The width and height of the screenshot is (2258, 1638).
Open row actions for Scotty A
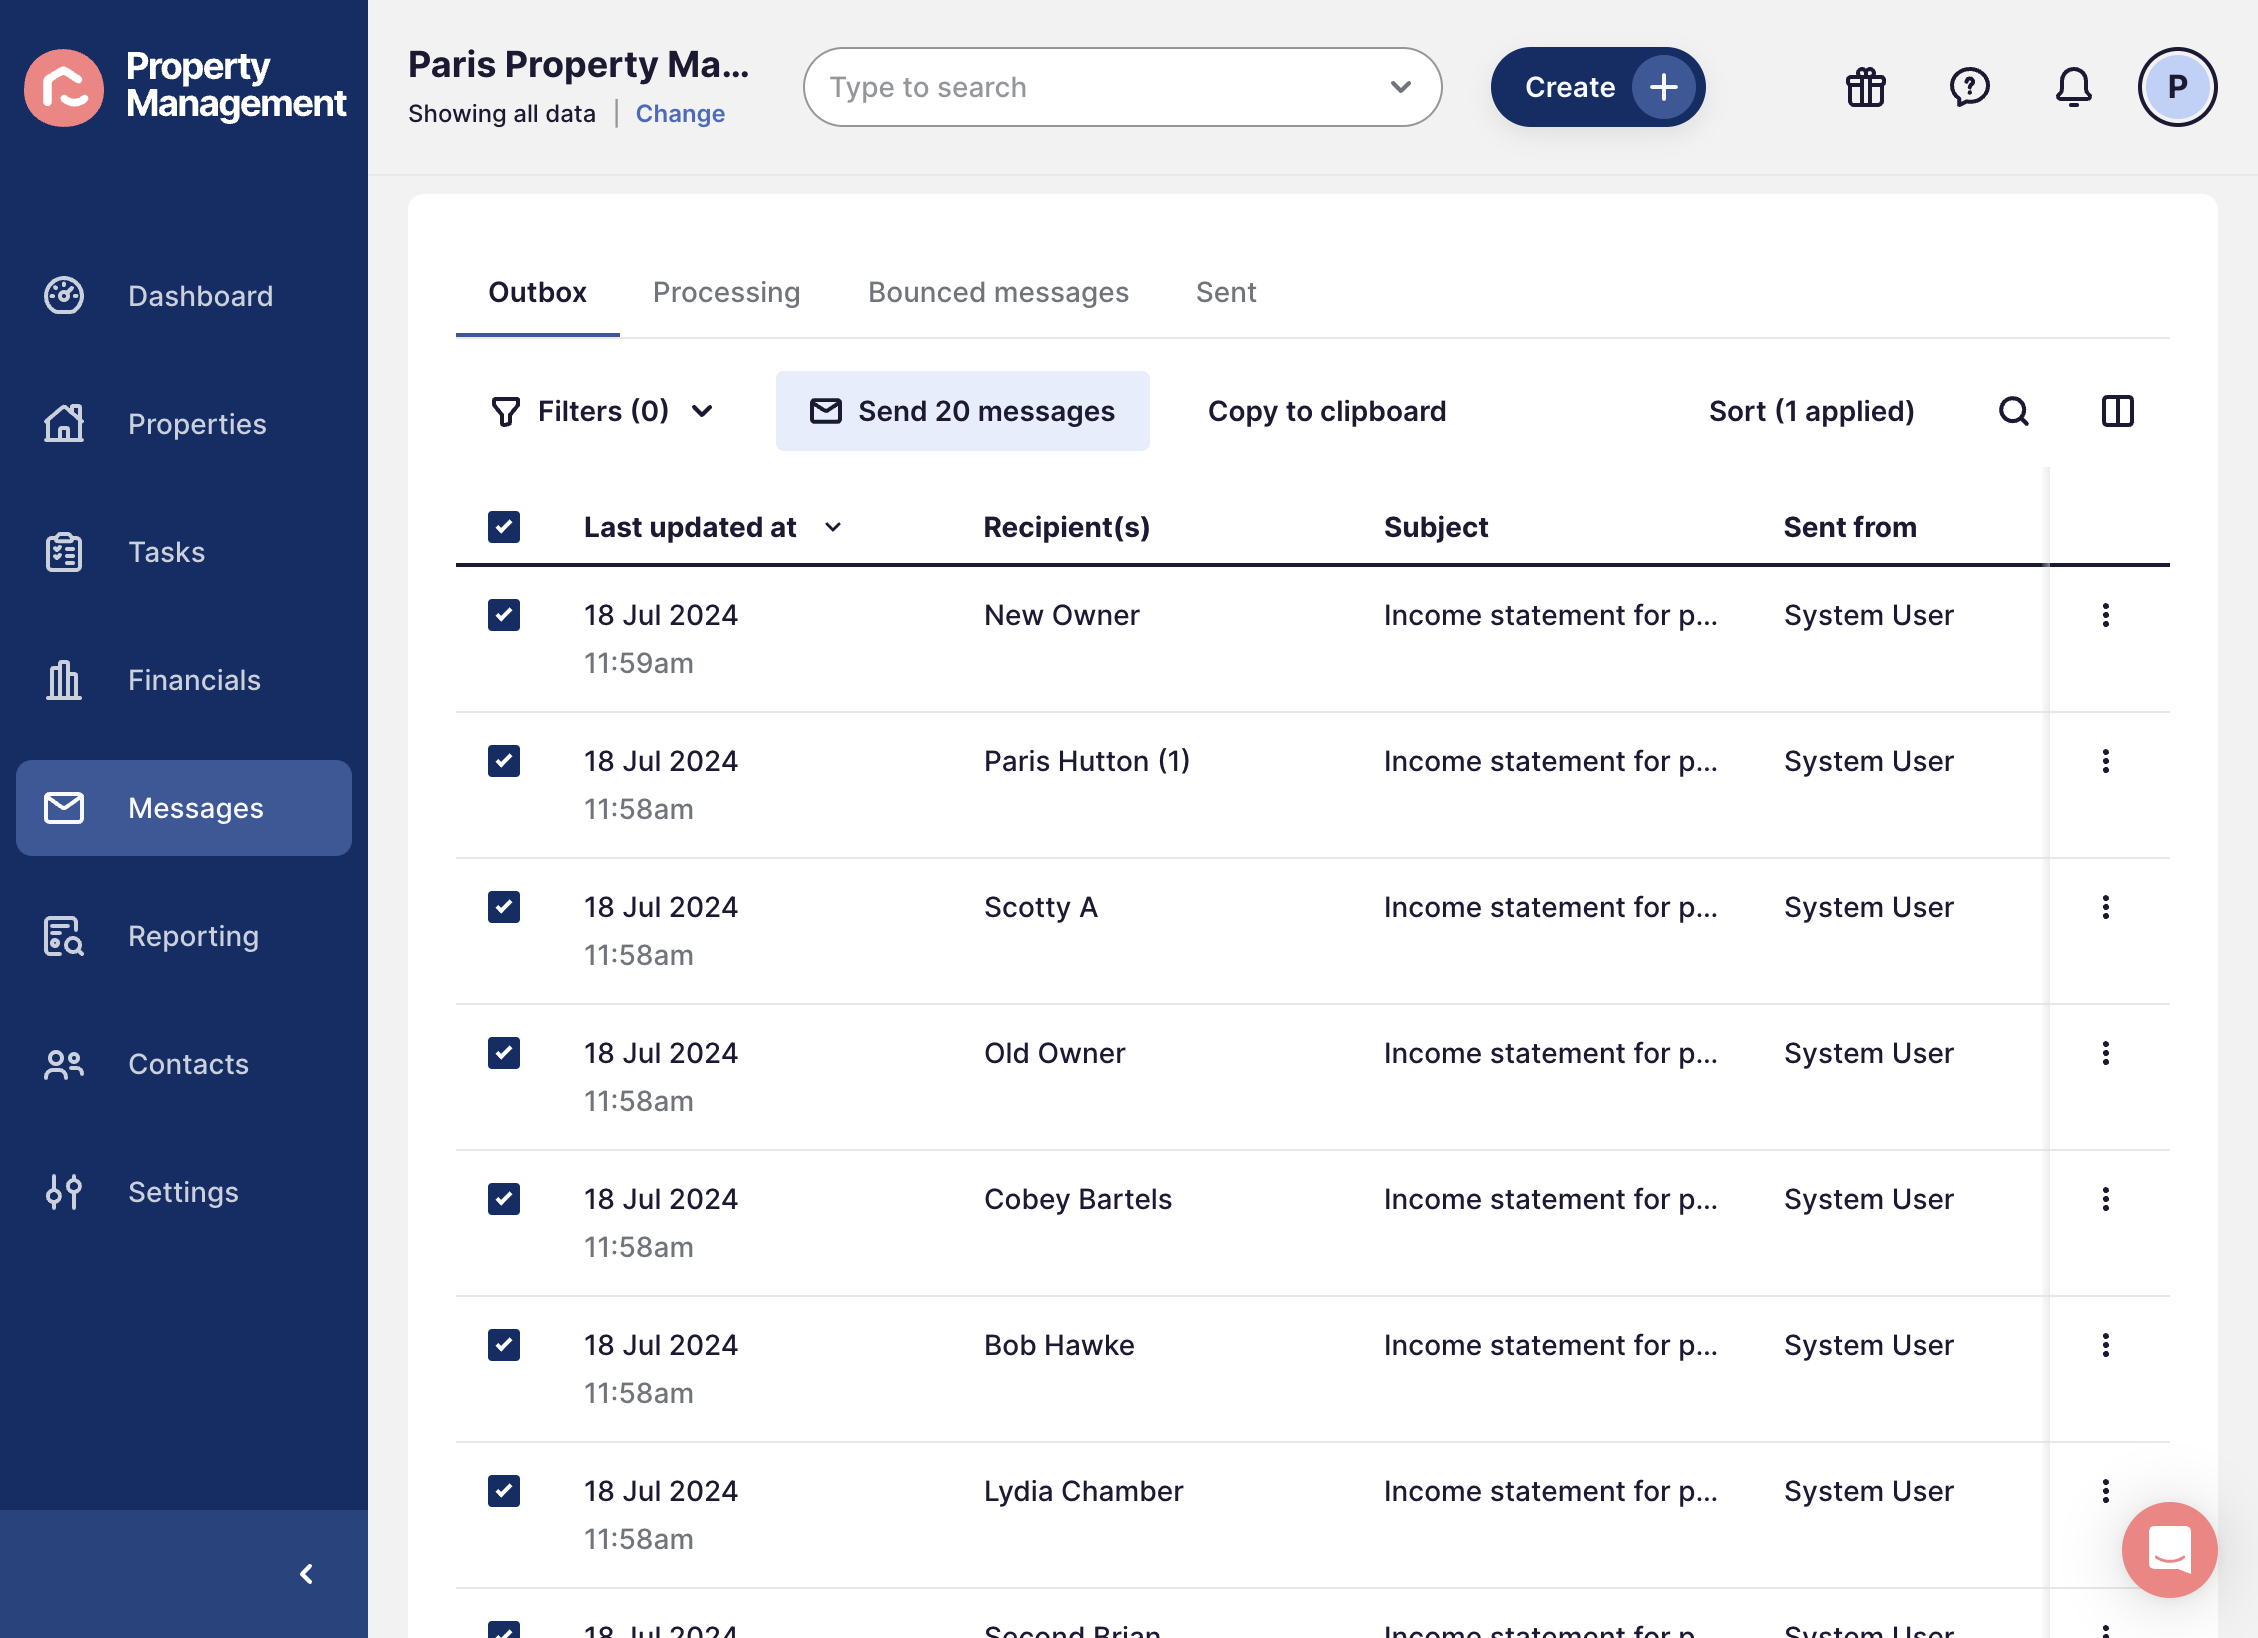(2106, 907)
